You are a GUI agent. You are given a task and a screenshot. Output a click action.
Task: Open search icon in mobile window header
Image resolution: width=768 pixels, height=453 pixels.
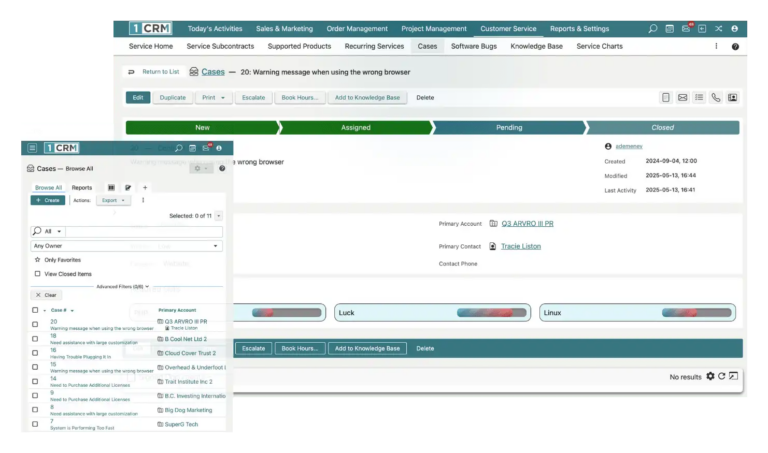(179, 148)
